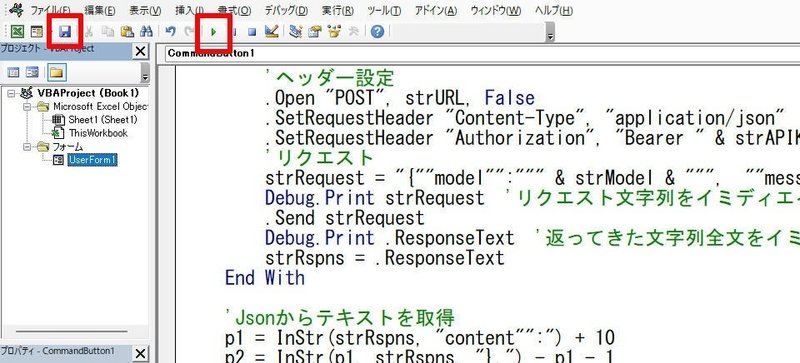
Task: Open the 書式(O) menu
Action: click(234, 10)
